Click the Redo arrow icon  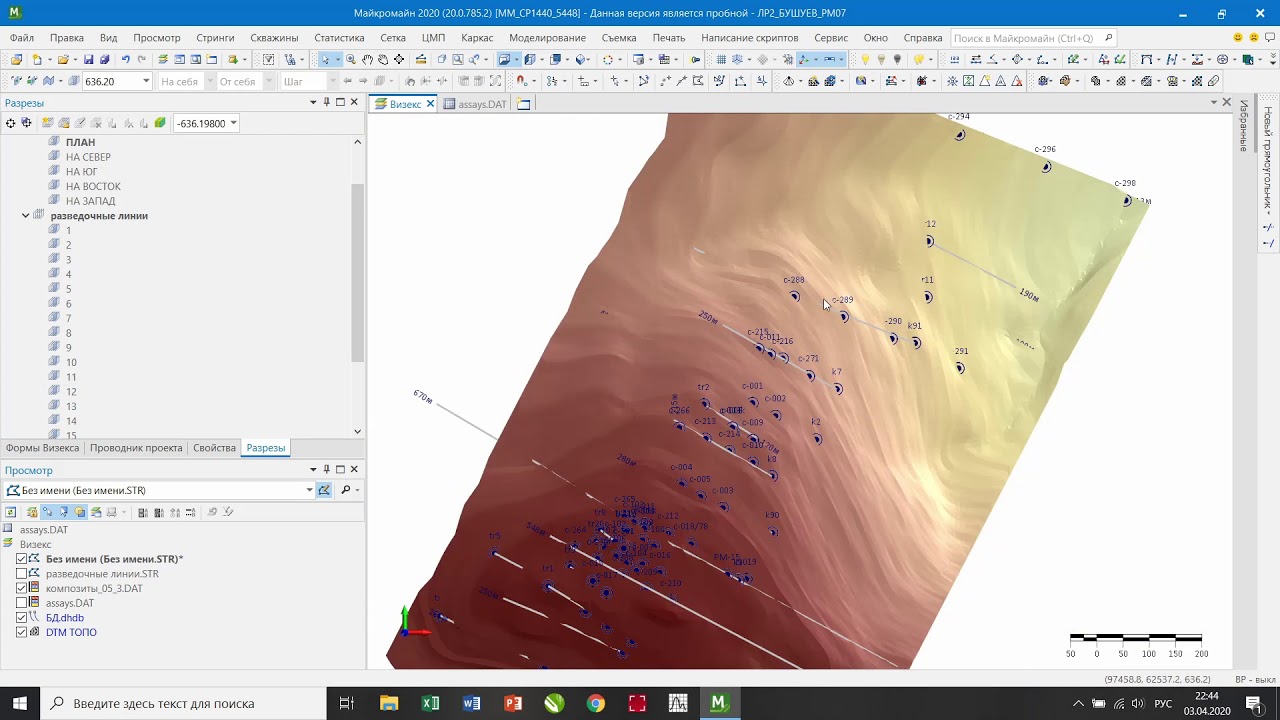141,60
